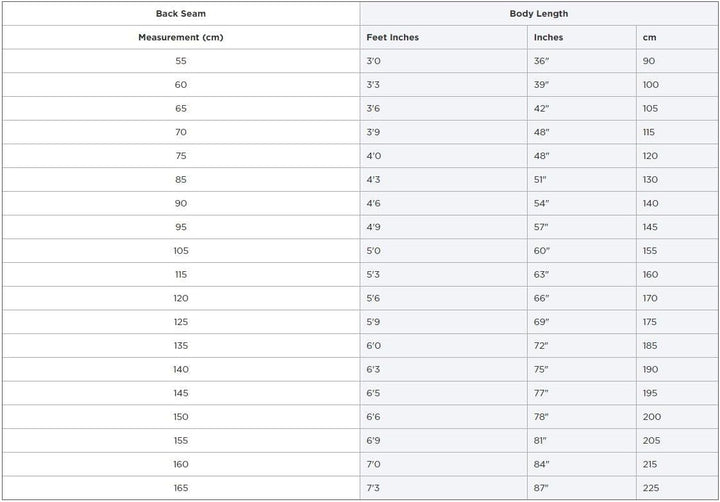Screen dimensions: 720x502
Task: Select back seam measurement 85
Action: click(x=181, y=180)
